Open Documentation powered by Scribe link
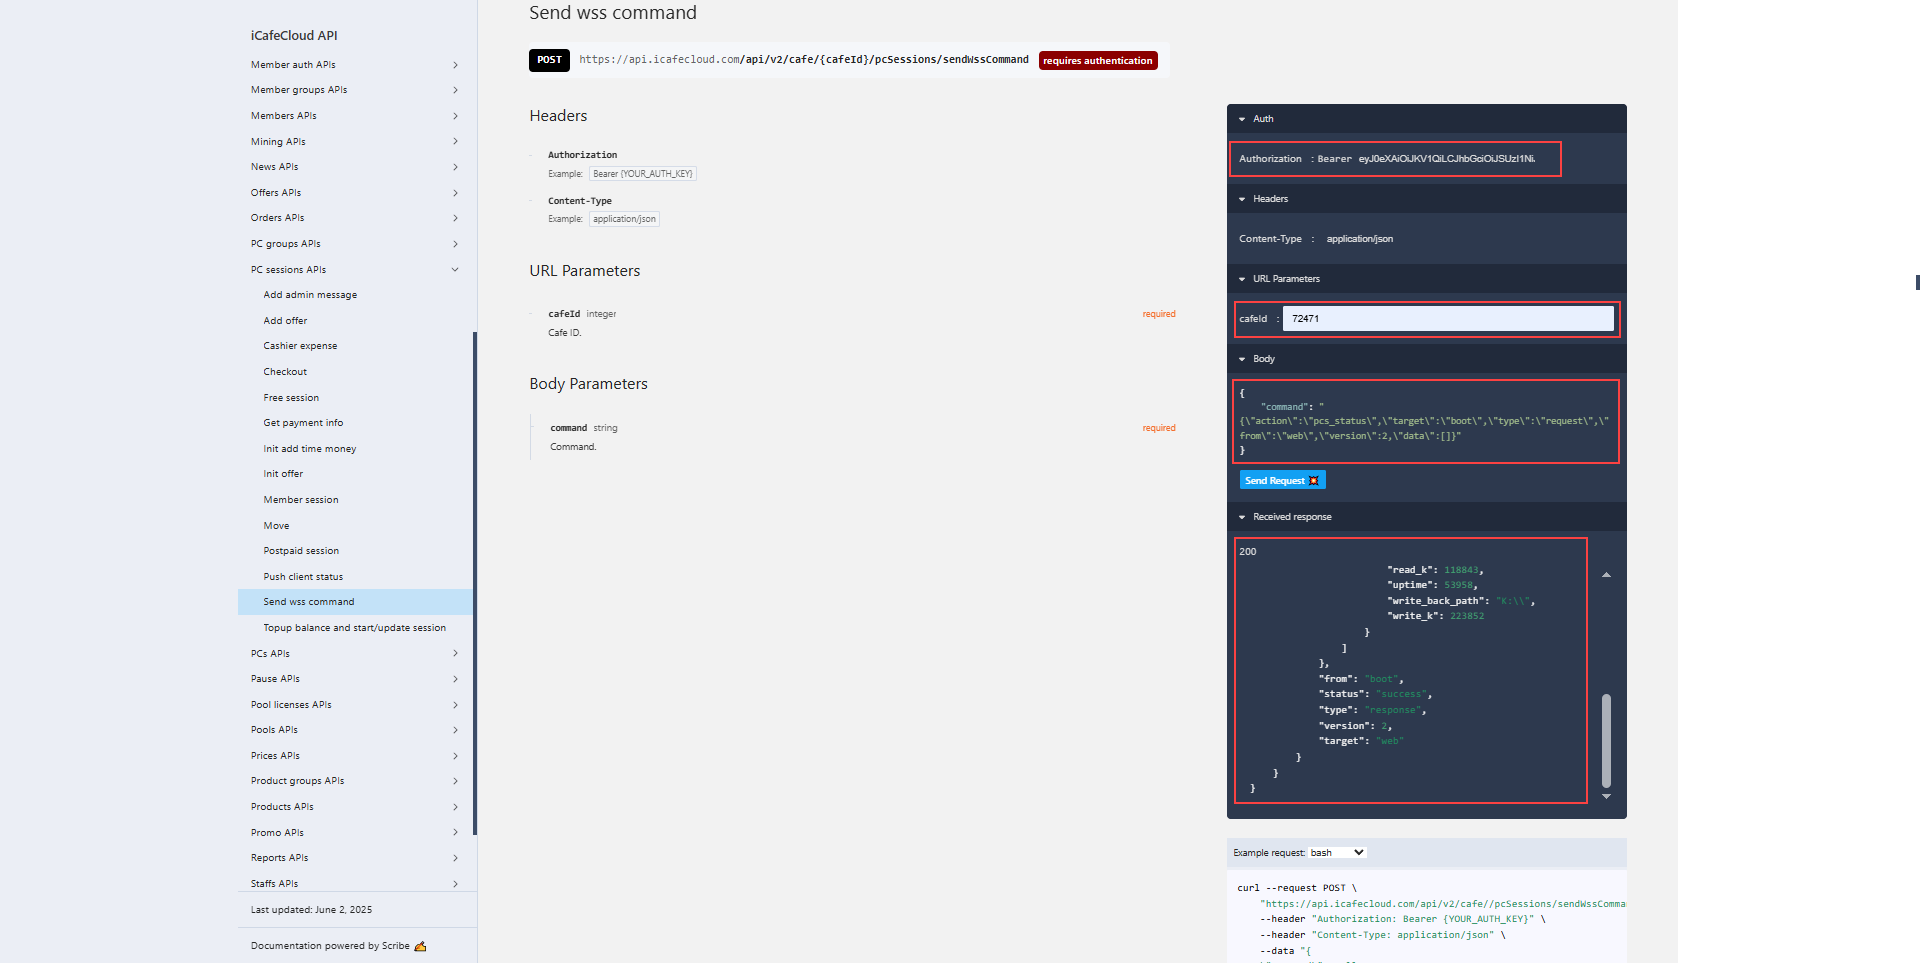1920x963 pixels. point(330,946)
